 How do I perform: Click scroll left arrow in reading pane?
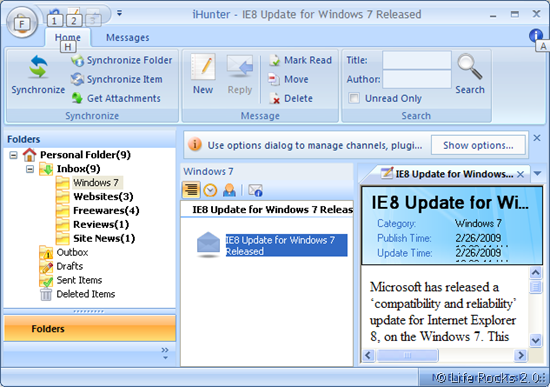[368, 355]
